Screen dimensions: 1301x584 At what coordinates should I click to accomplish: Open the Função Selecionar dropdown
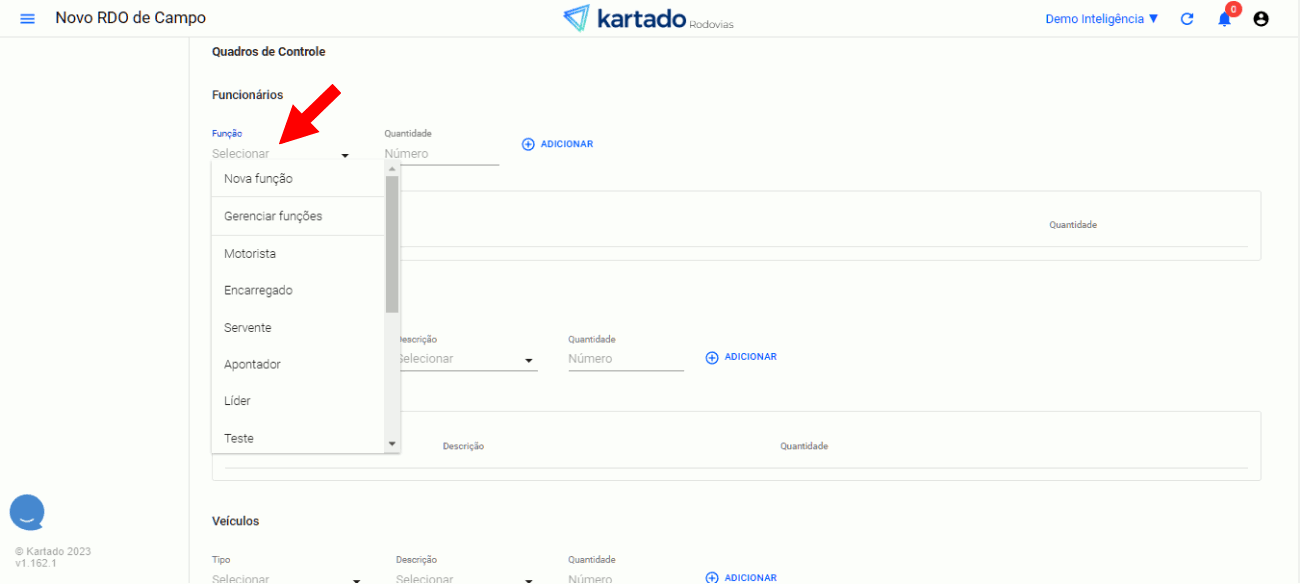tap(280, 154)
